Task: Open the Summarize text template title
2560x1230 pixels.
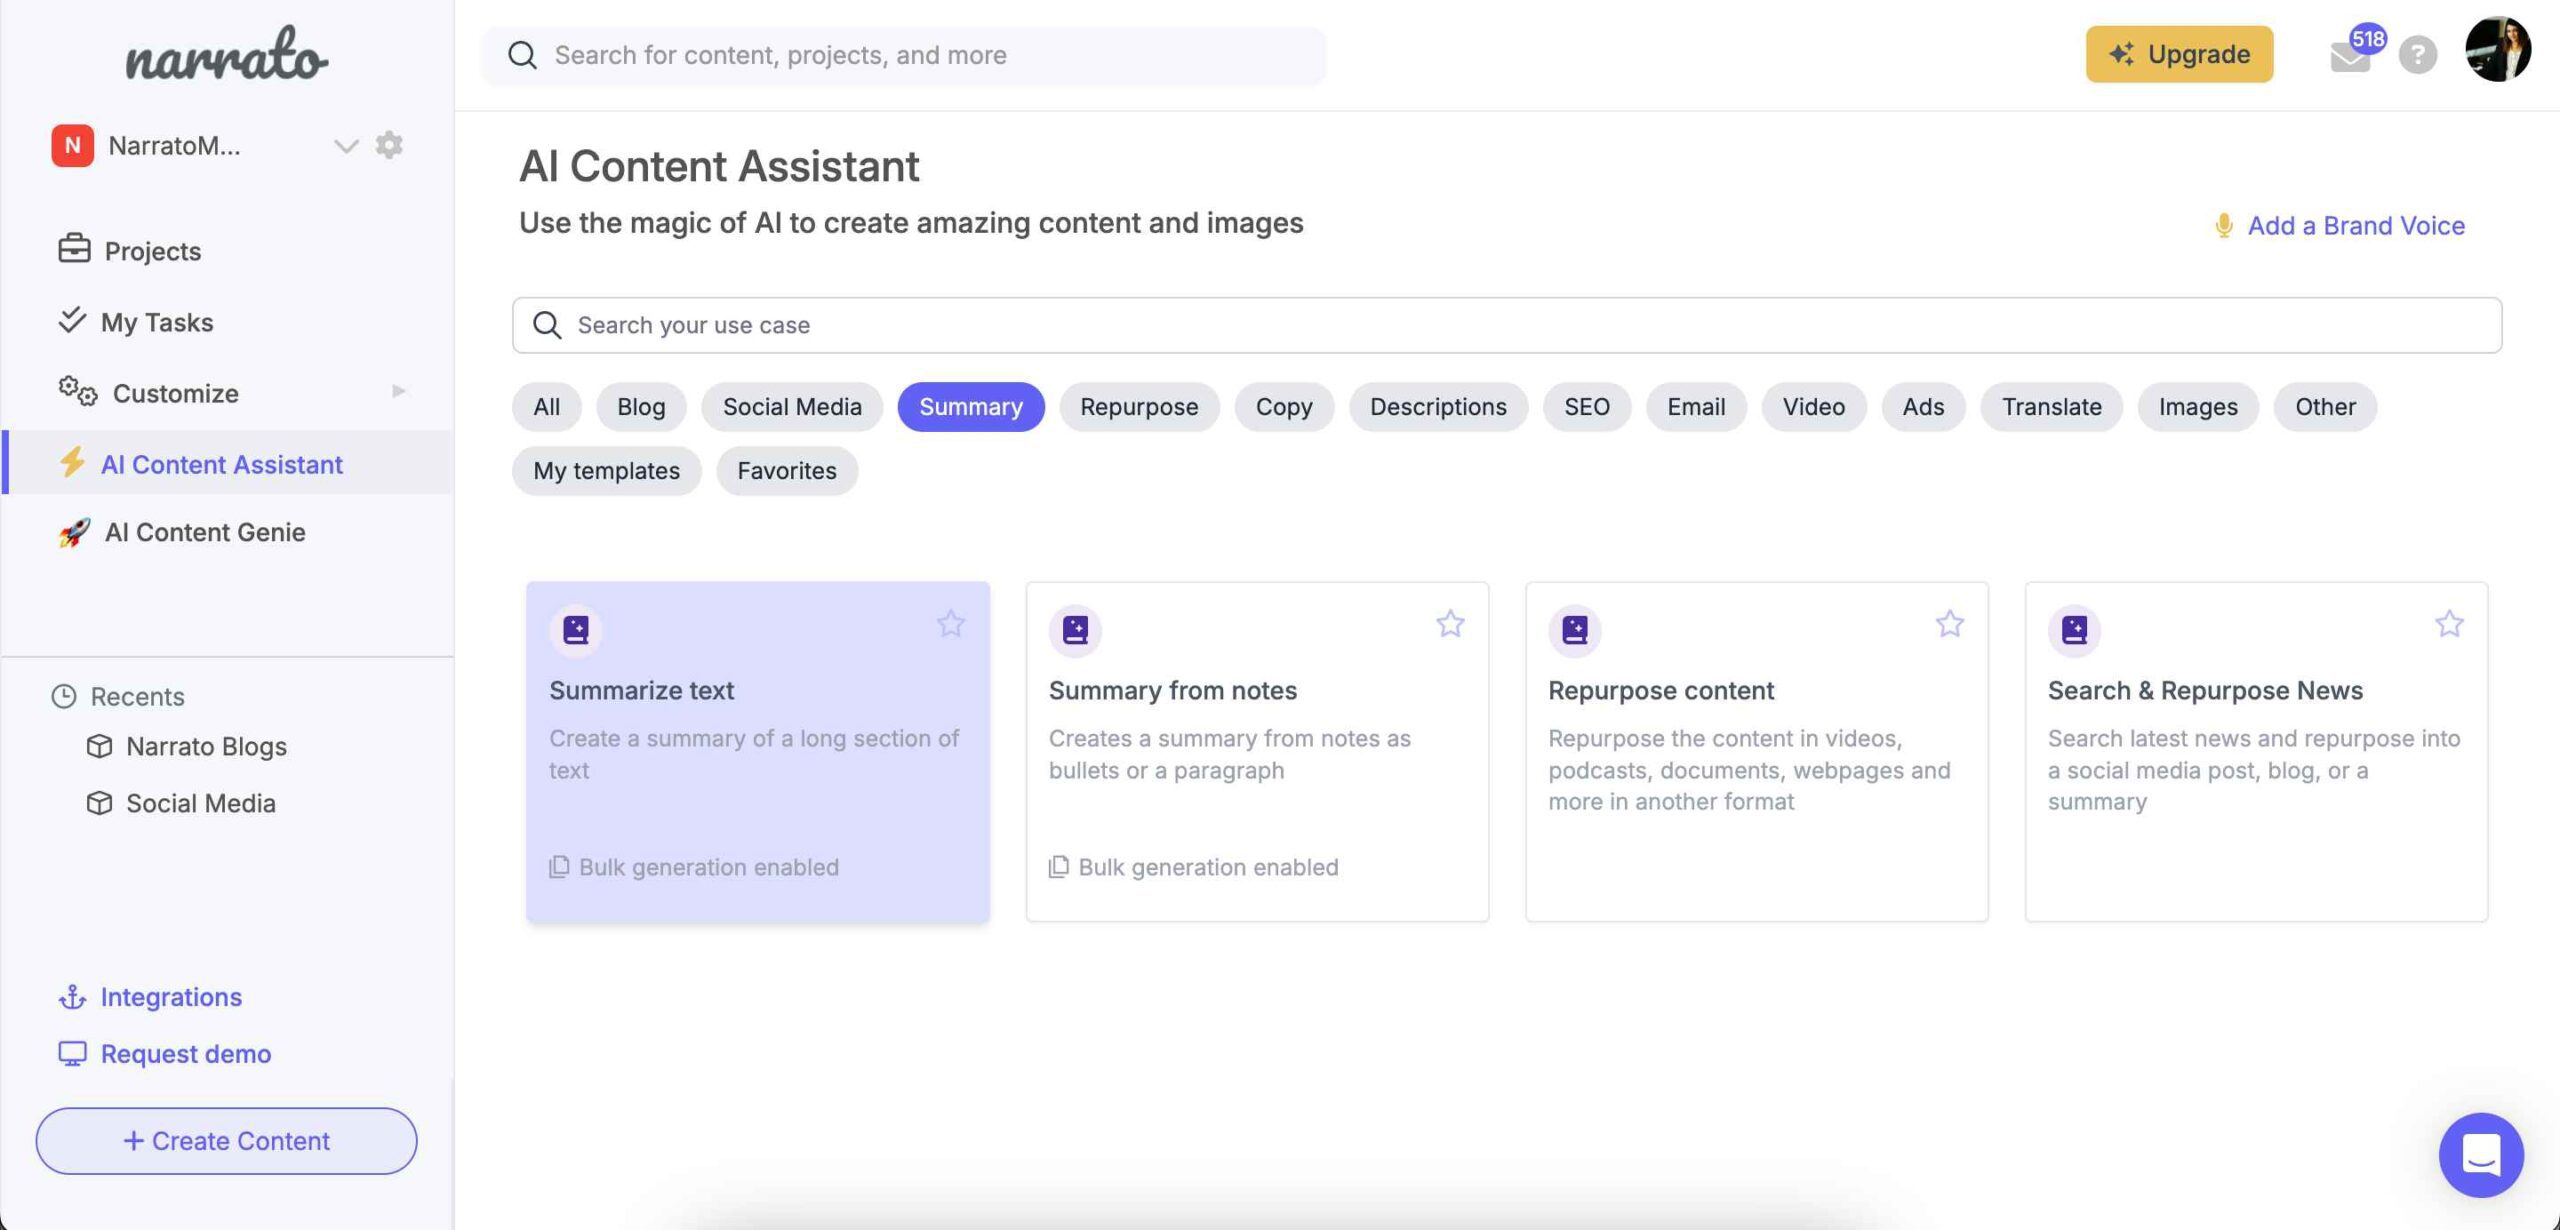Action: point(641,690)
